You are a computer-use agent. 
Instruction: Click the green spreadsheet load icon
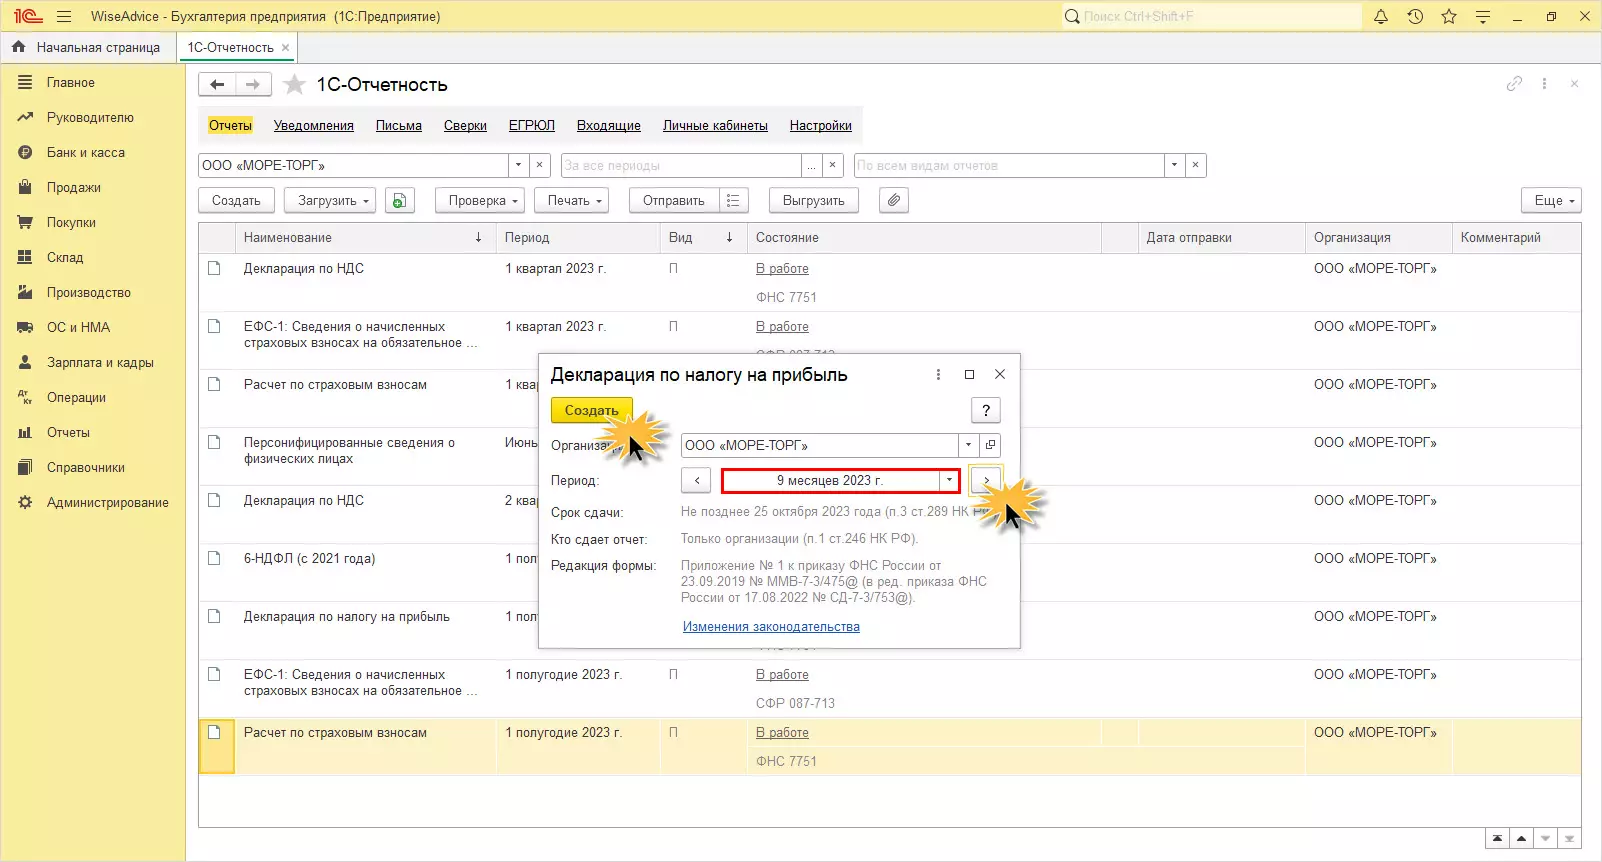pyautogui.click(x=399, y=200)
